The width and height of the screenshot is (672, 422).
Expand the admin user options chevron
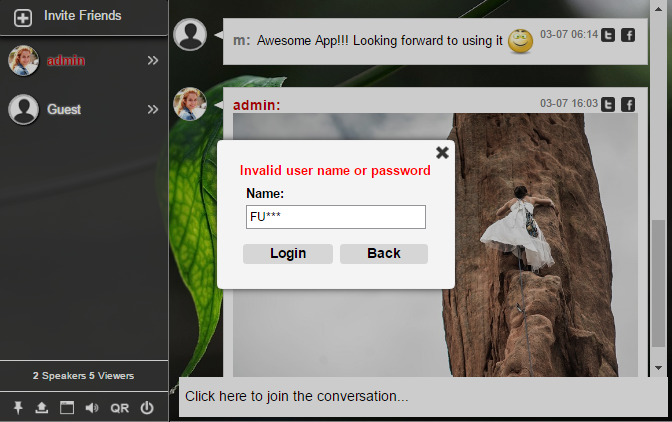153,61
